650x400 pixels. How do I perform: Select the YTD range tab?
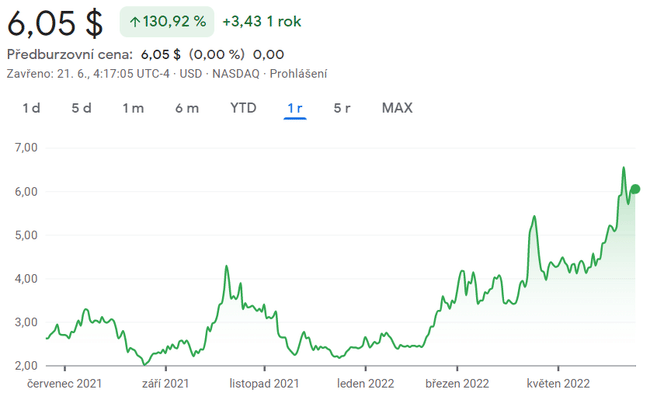pos(243,108)
